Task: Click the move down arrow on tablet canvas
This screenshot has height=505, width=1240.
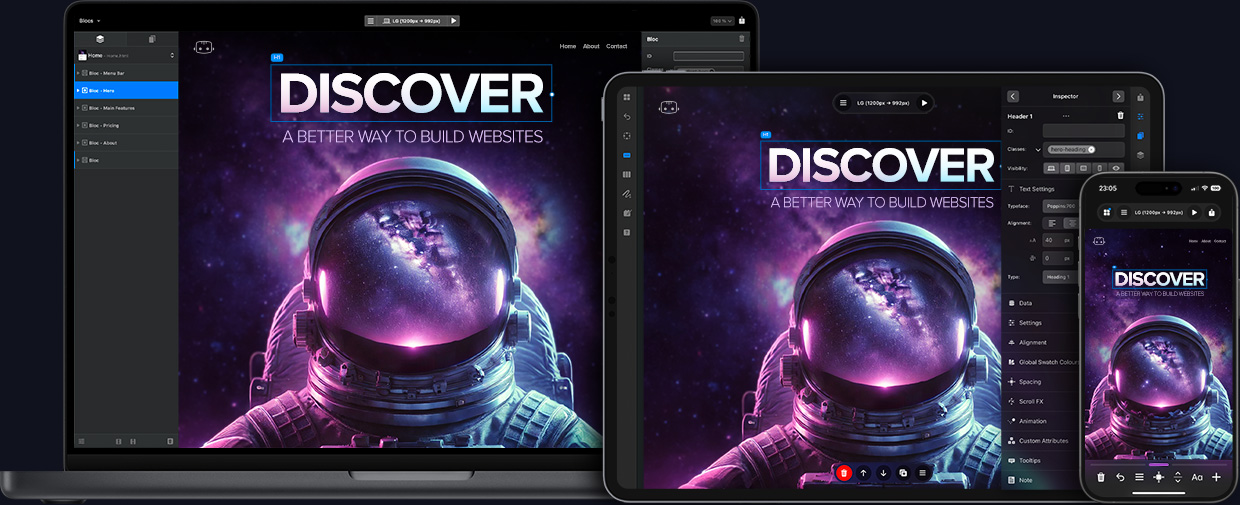Action: [883, 472]
